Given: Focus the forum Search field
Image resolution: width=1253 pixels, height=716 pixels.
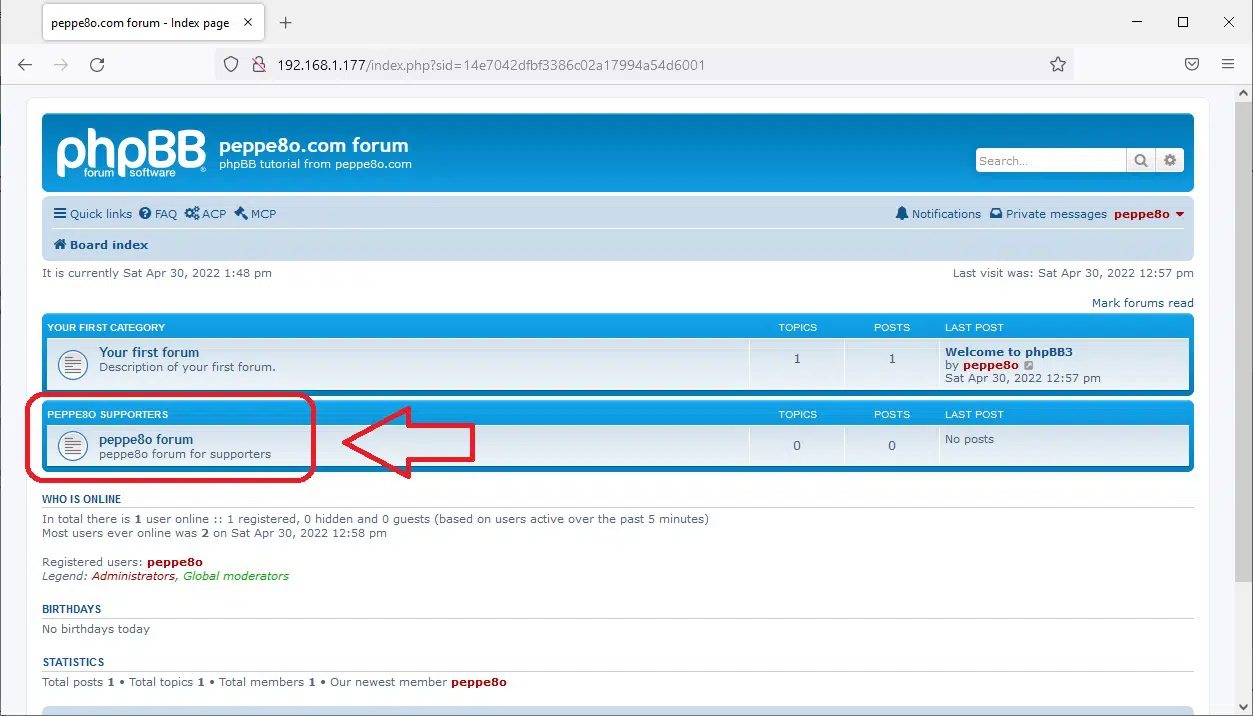Looking at the screenshot, I should [x=1051, y=160].
